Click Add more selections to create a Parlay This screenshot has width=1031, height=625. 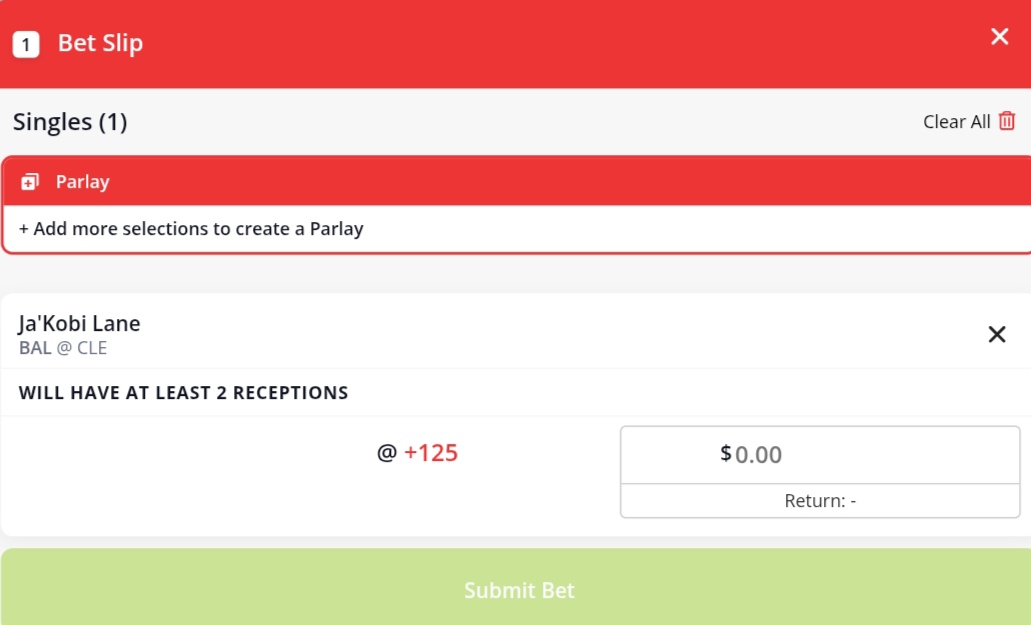click(x=191, y=229)
